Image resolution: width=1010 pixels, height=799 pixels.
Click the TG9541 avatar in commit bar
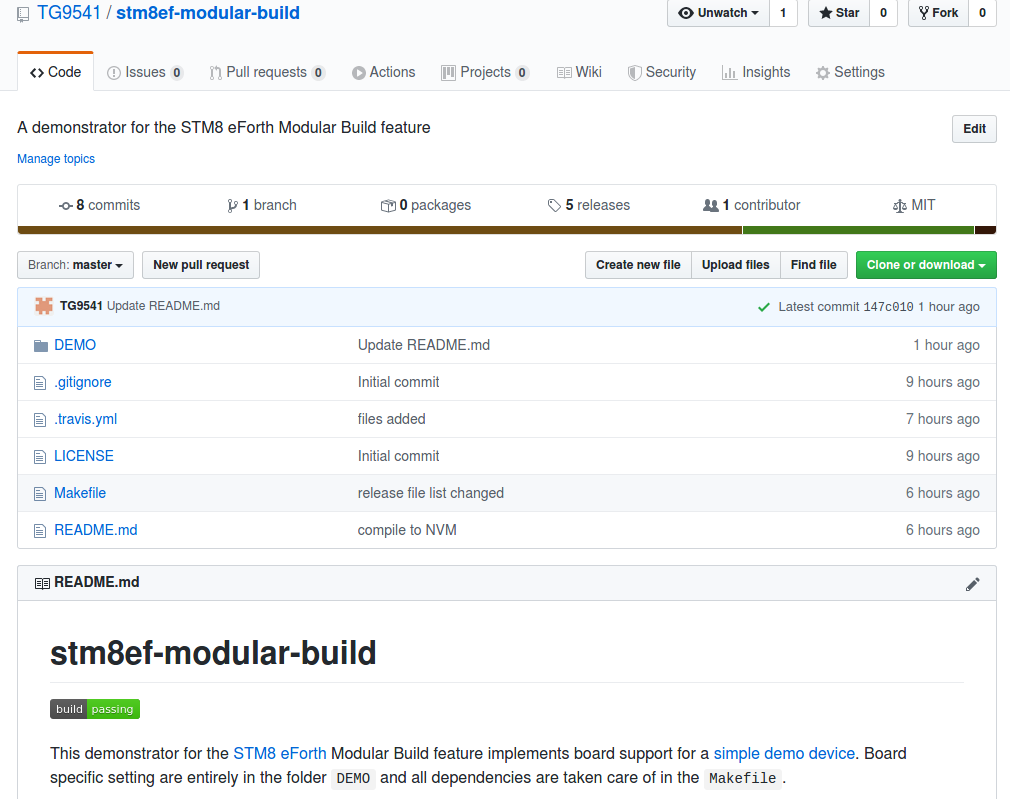pyautogui.click(x=44, y=306)
